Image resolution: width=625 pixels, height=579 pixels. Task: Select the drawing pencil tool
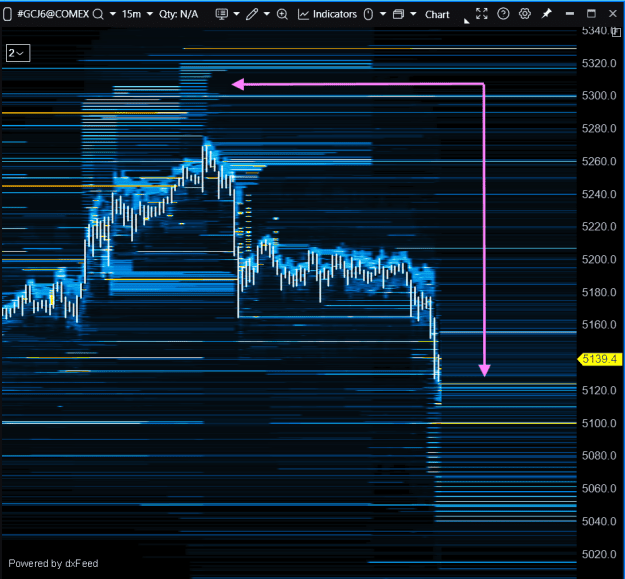252,14
